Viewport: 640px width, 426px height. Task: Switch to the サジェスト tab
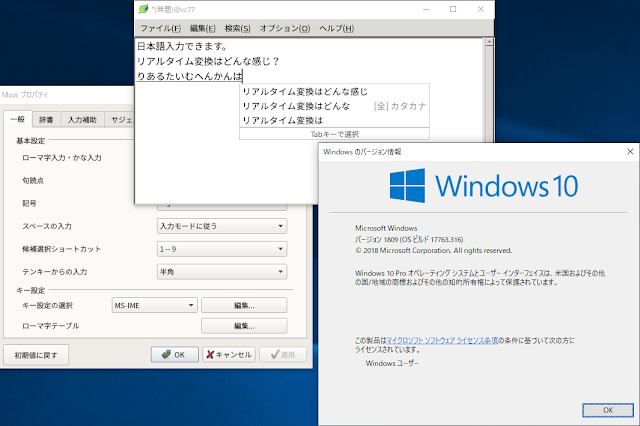(x=120, y=120)
